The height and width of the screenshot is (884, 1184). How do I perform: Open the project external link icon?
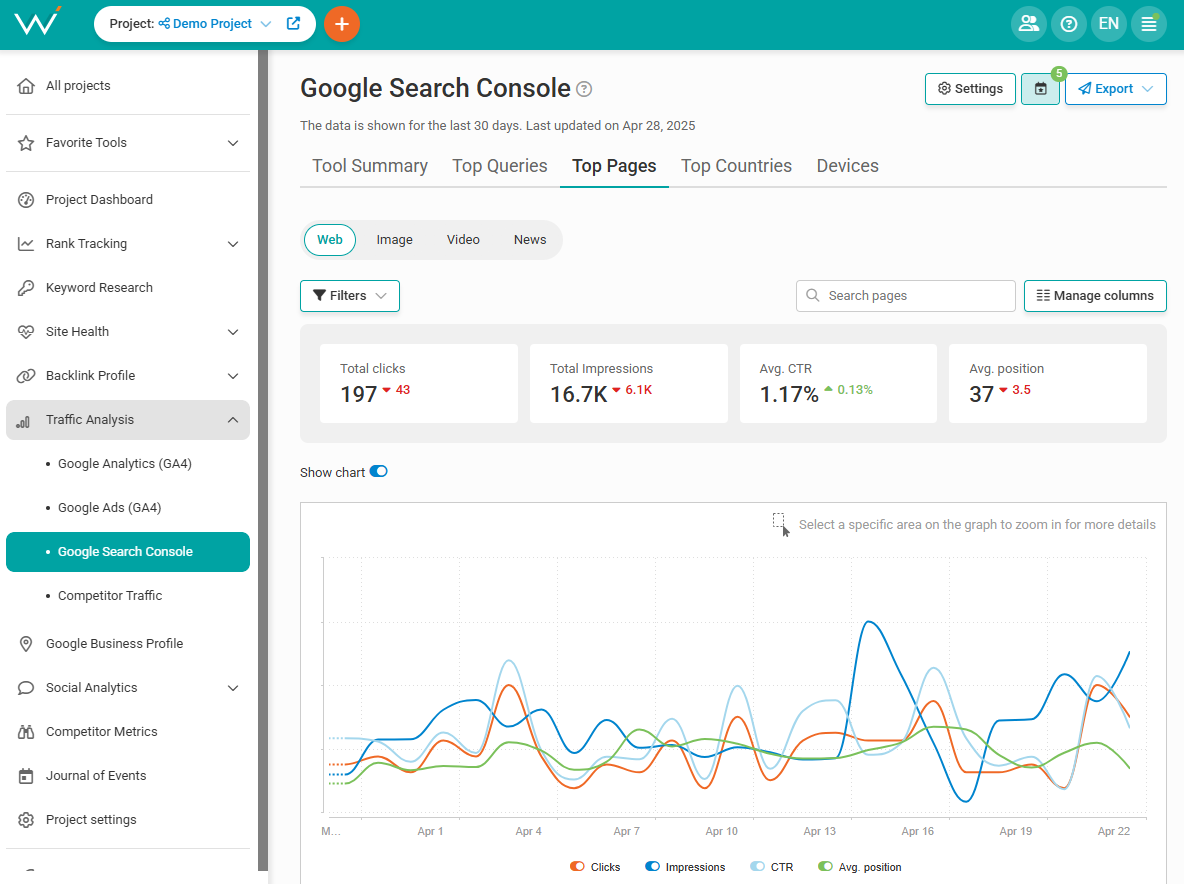[x=294, y=23]
